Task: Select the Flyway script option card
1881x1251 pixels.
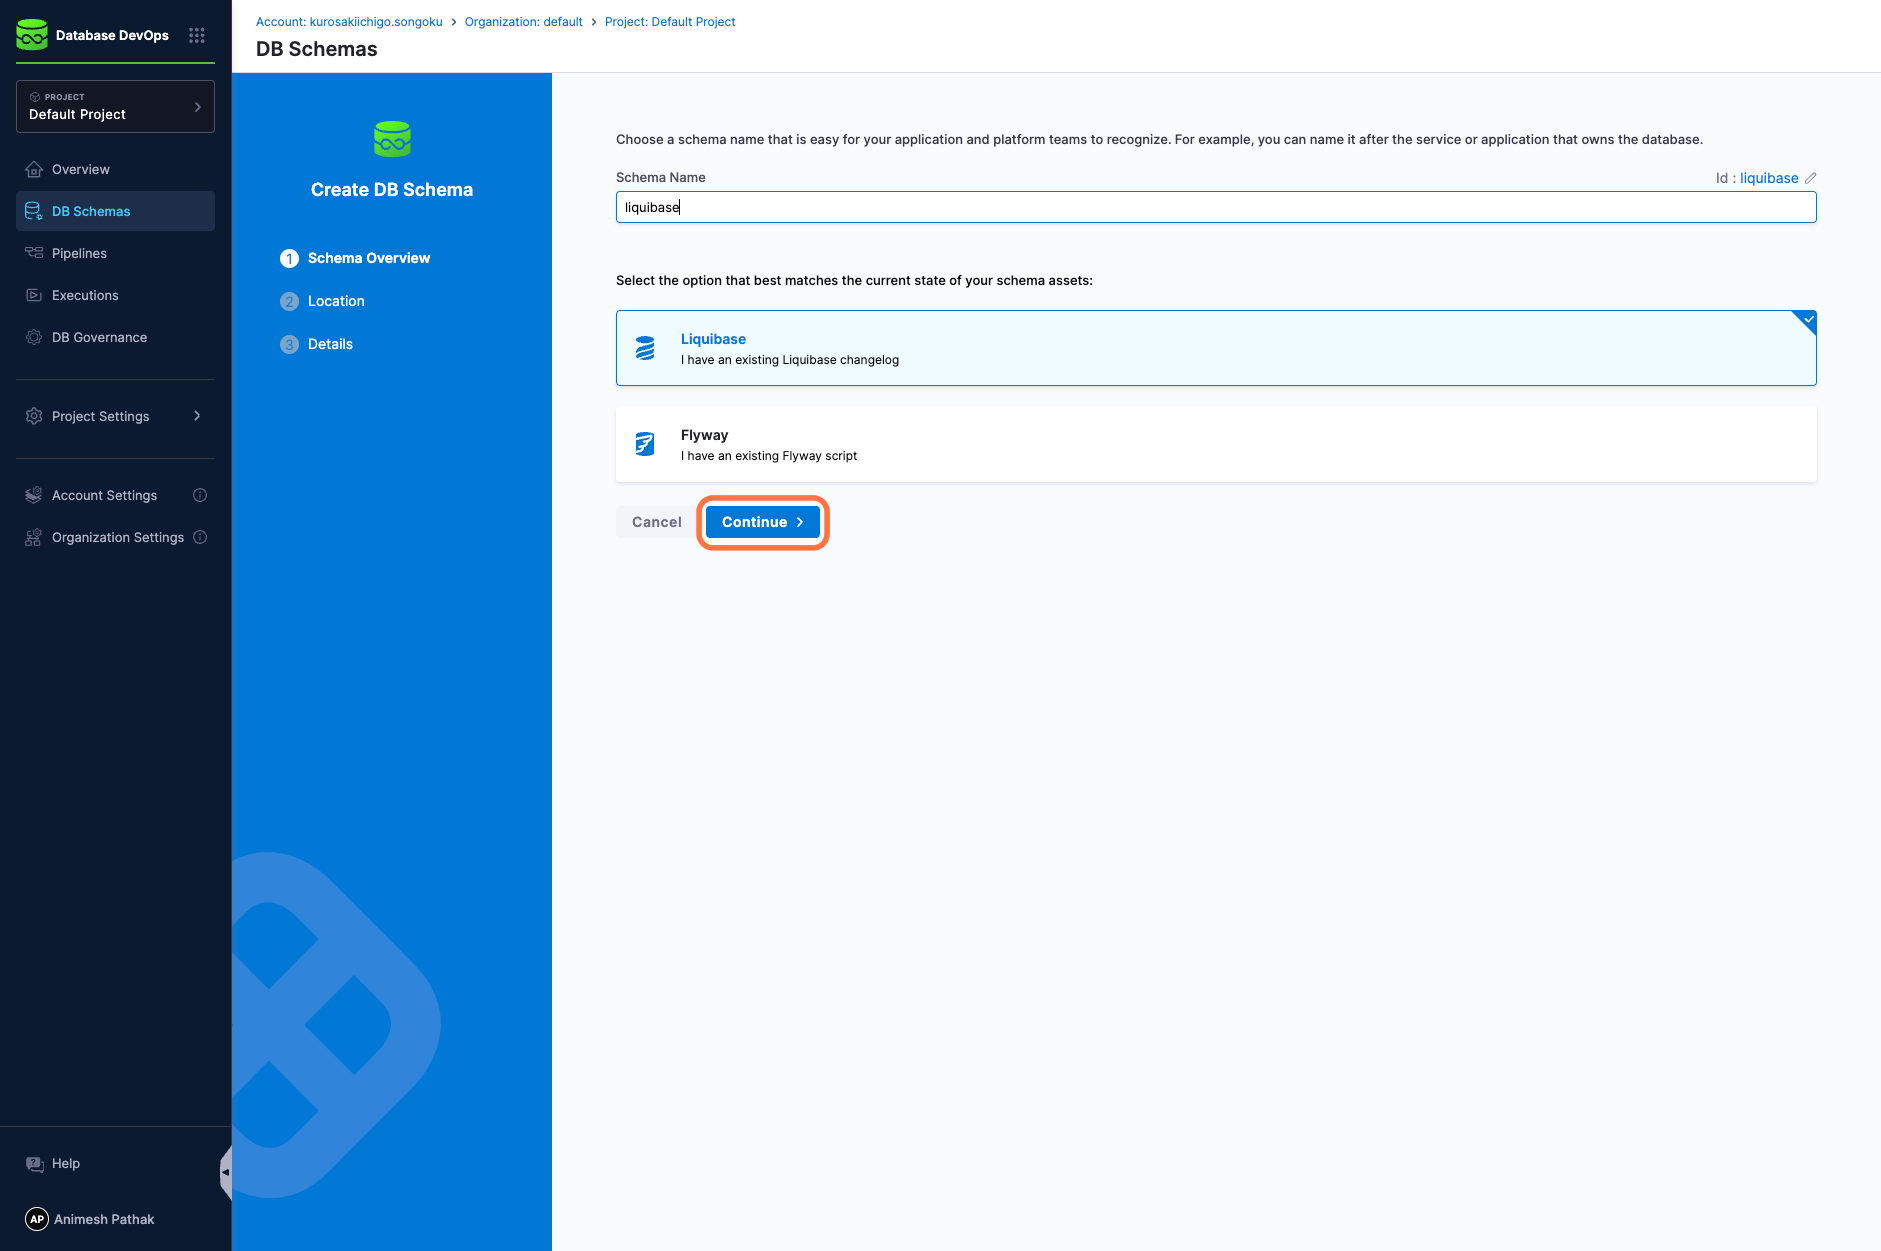Action: [1216, 444]
